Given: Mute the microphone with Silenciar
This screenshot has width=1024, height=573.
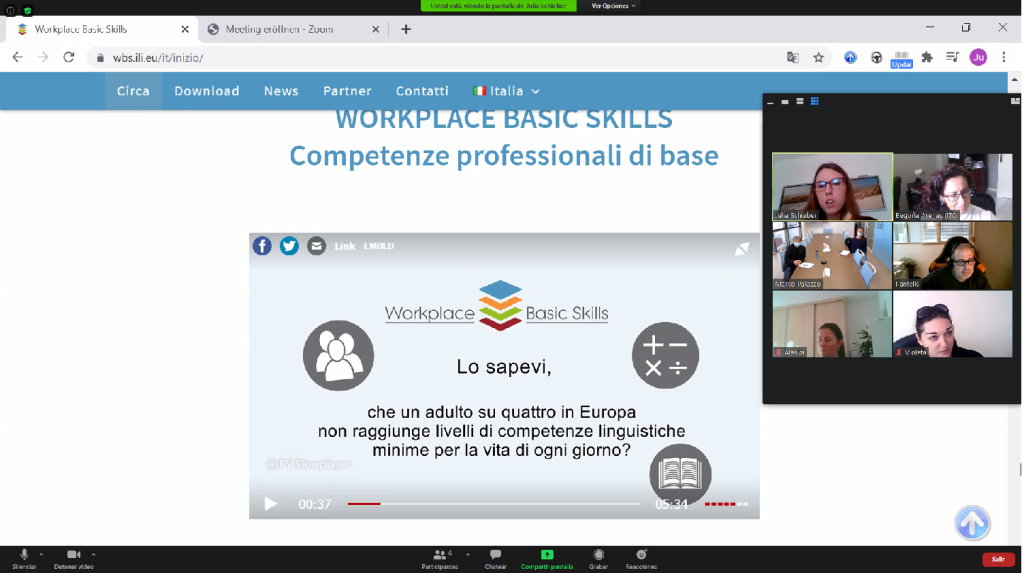Looking at the screenshot, I should click(x=24, y=555).
